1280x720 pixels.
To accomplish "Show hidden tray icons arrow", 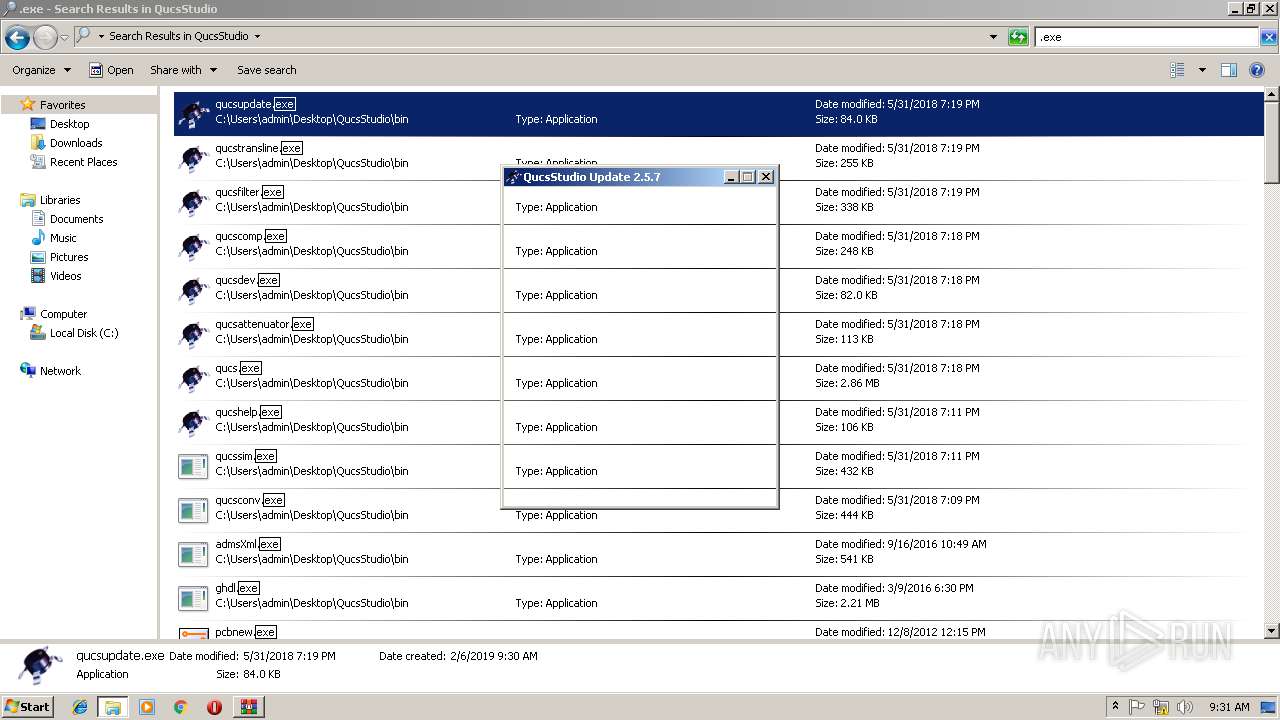I will pos(1115,706).
